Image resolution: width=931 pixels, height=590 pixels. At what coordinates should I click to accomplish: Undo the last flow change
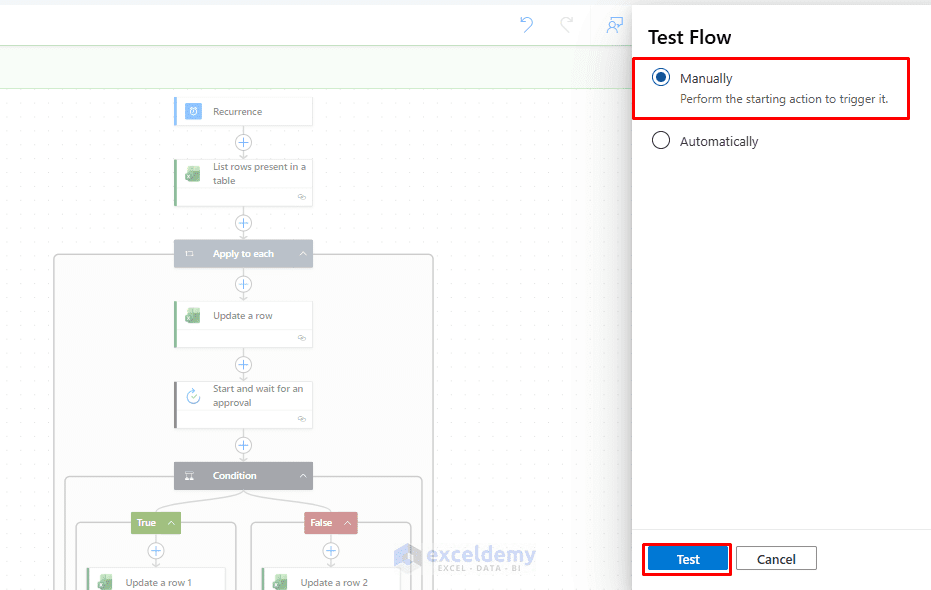(x=527, y=24)
